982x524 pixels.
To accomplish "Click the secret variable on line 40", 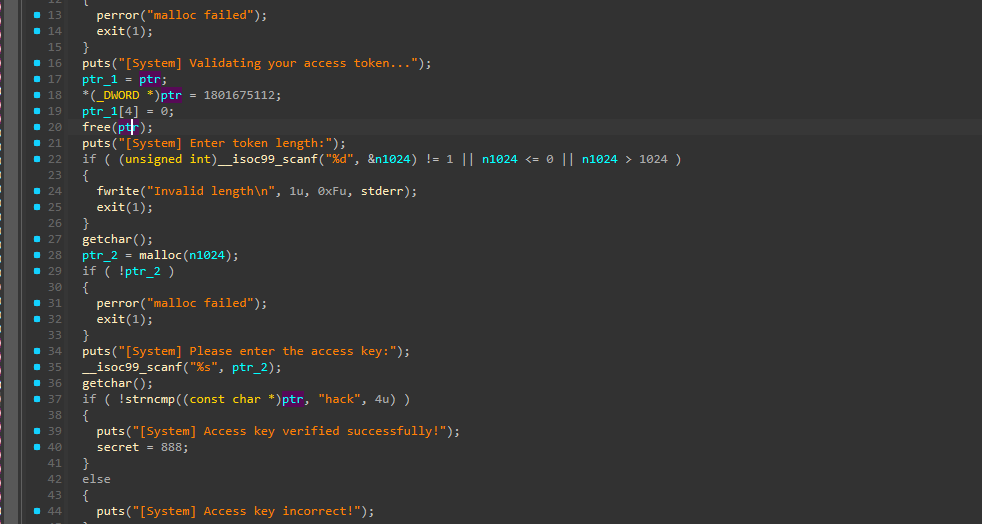I will click(118, 447).
